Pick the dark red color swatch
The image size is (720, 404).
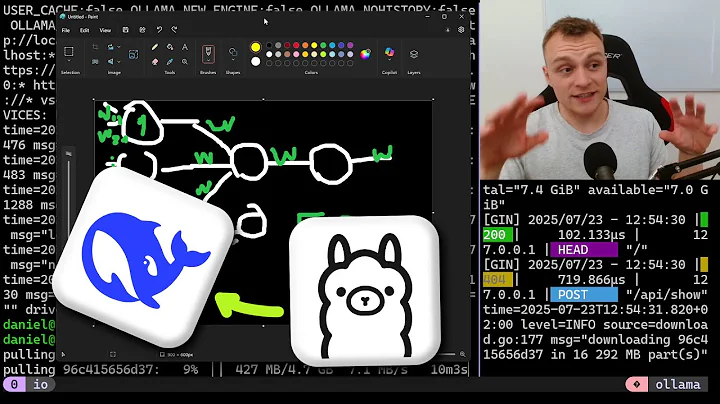coord(287,45)
